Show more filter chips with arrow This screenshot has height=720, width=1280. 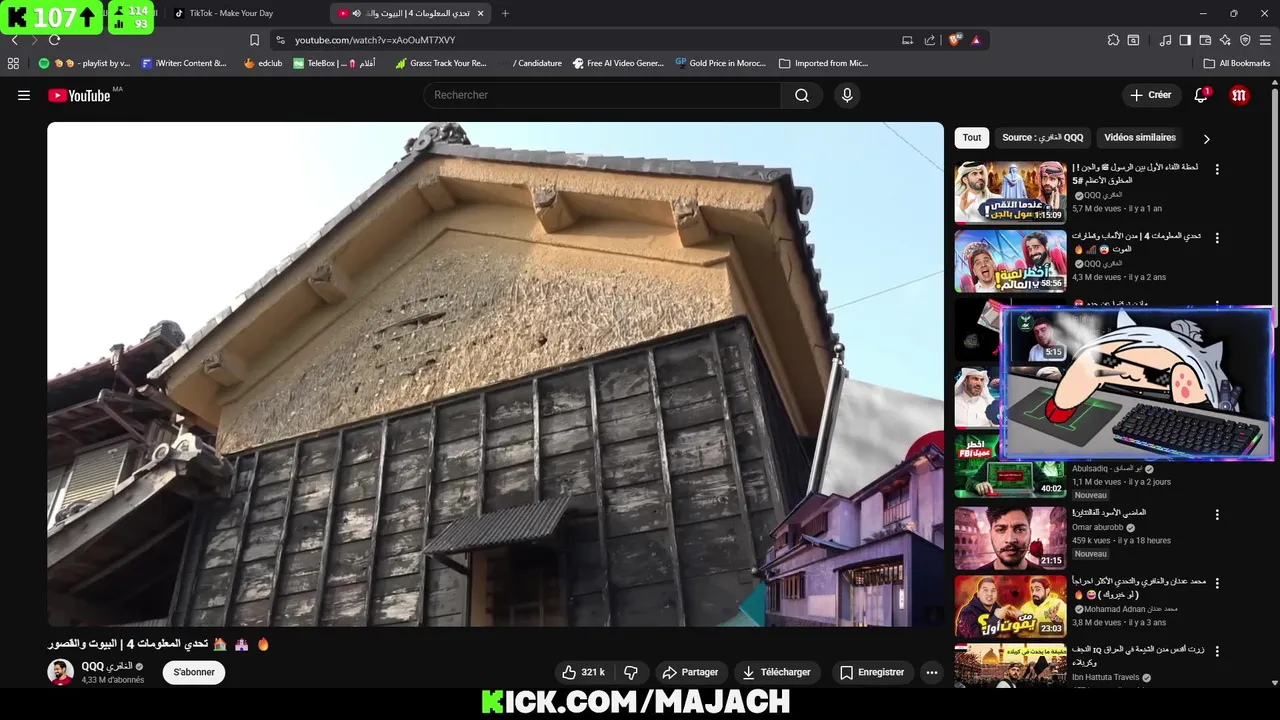click(x=1206, y=139)
